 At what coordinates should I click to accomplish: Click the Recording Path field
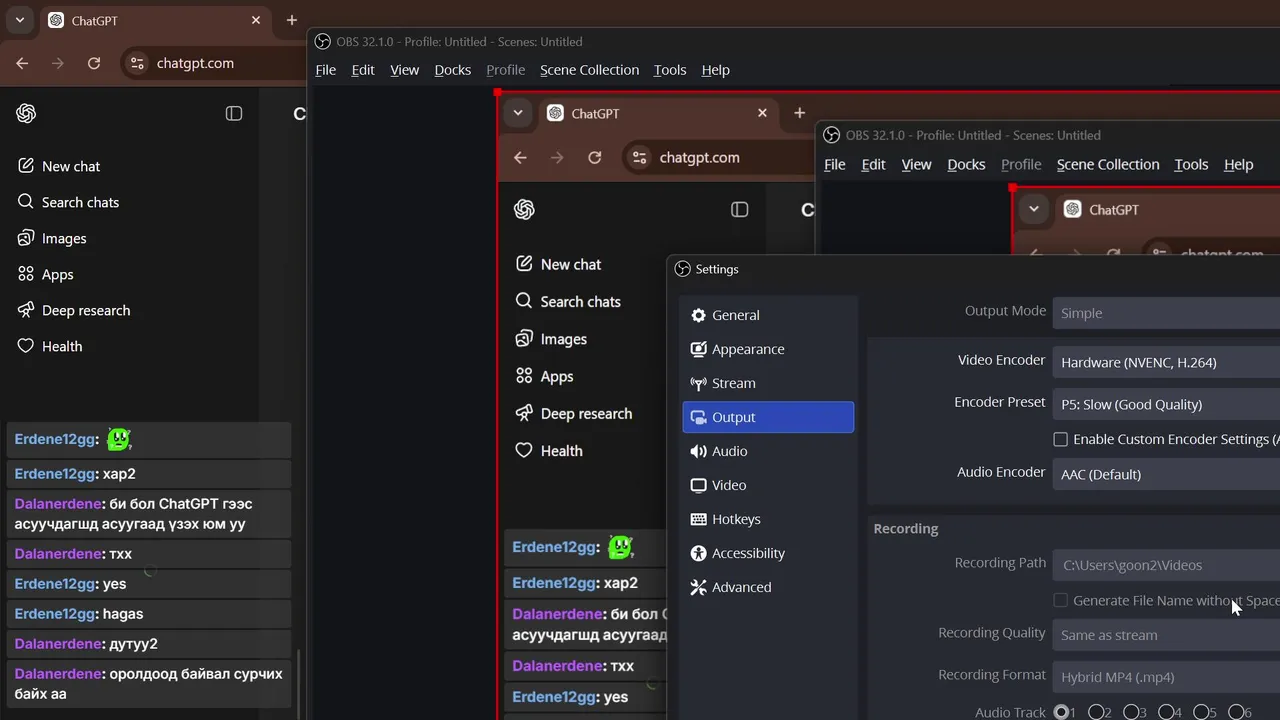point(1166,565)
